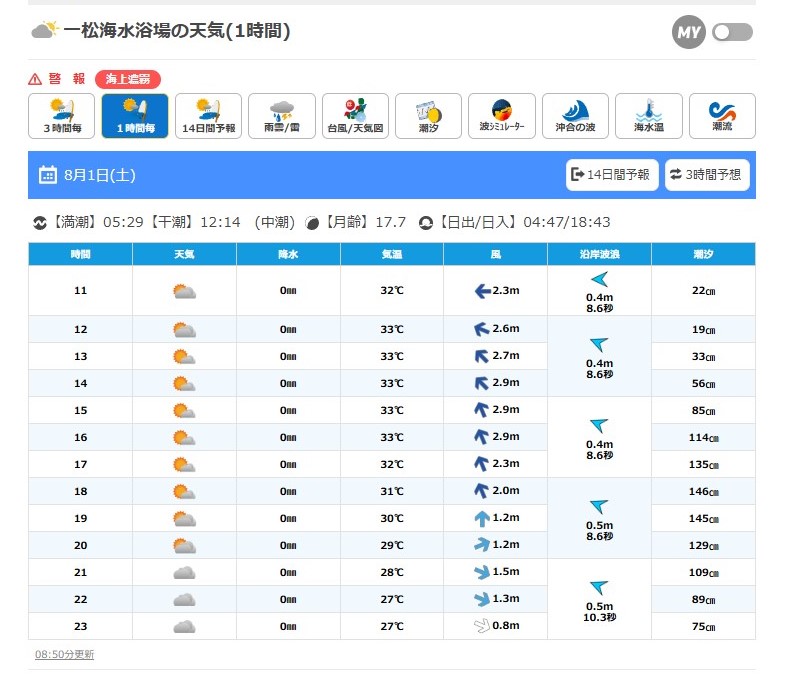Click the cloudy icon in 23時 row
The image size is (787, 675).
pyautogui.click(x=184, y=627)
